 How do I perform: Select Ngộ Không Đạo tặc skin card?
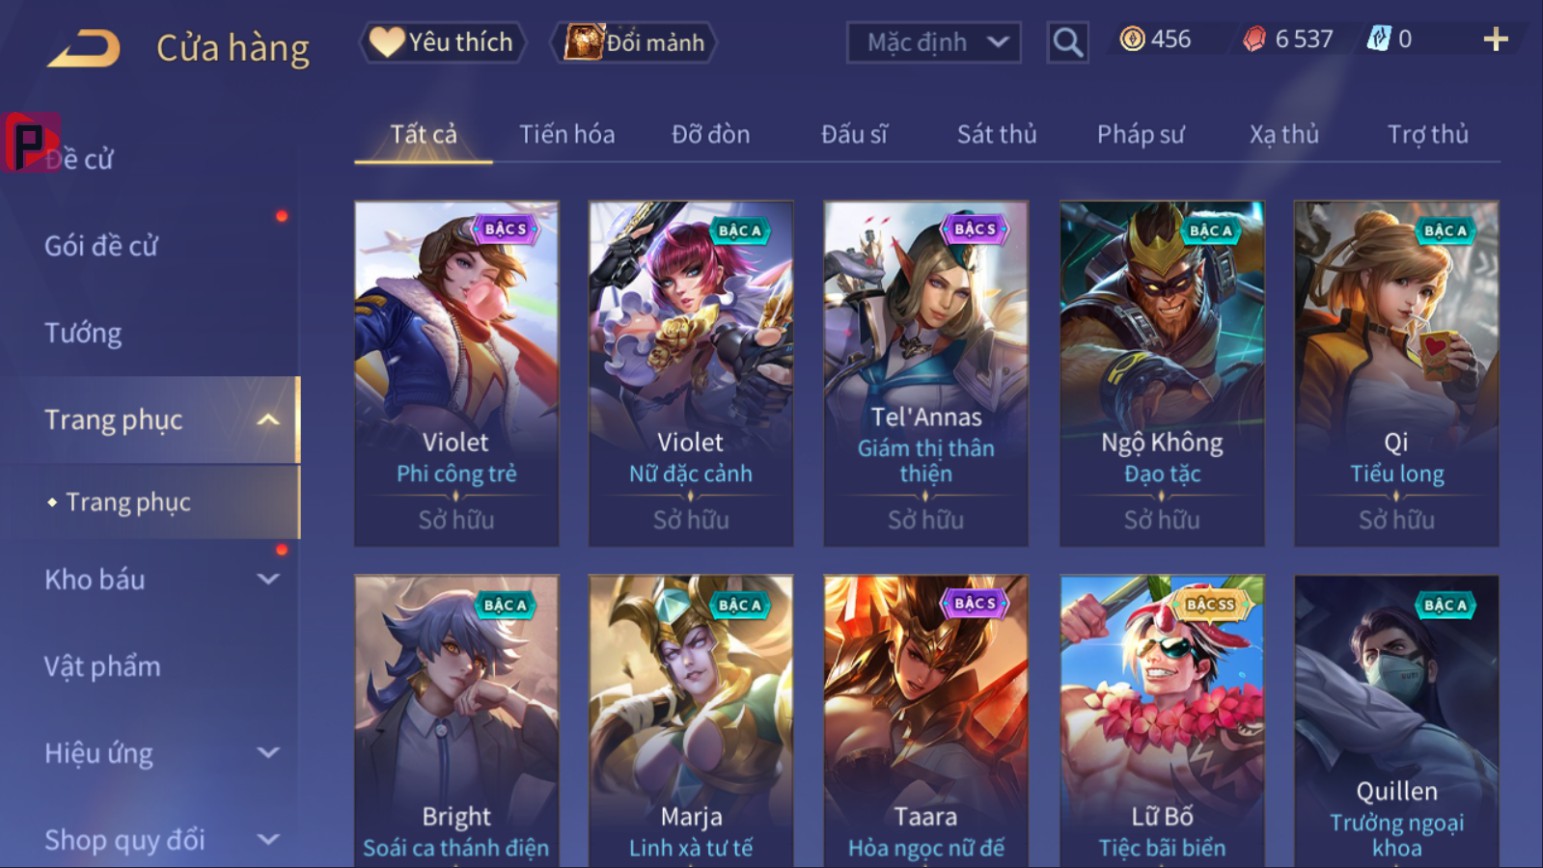1162,373
